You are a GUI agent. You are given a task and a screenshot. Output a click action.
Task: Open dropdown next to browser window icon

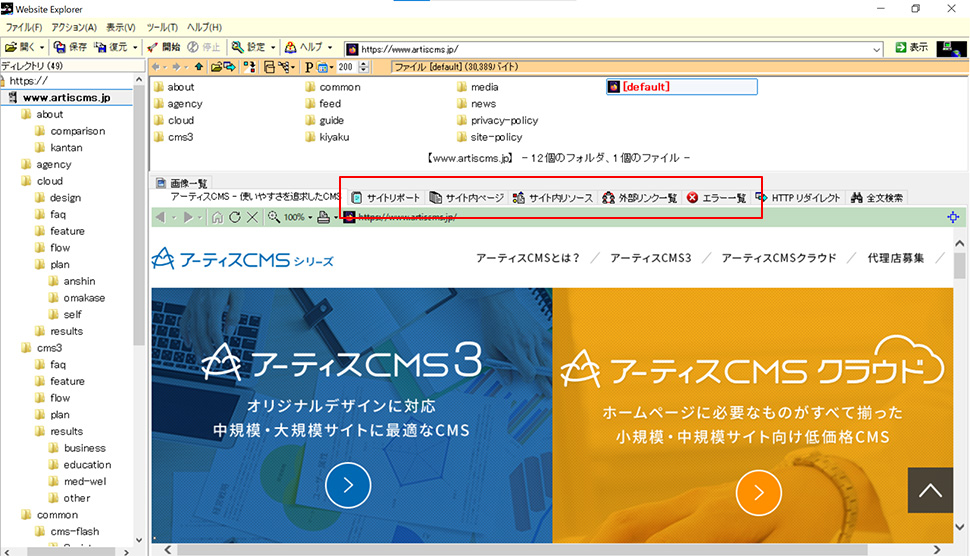(x=332, y=67)
